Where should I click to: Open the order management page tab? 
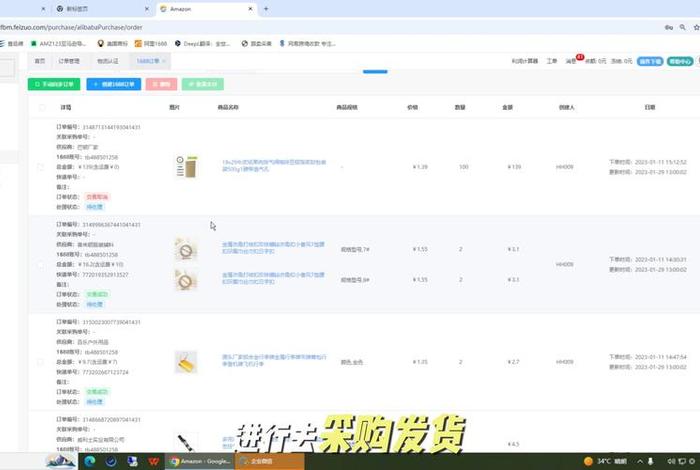pyautogui.click(x=69, y=61)
